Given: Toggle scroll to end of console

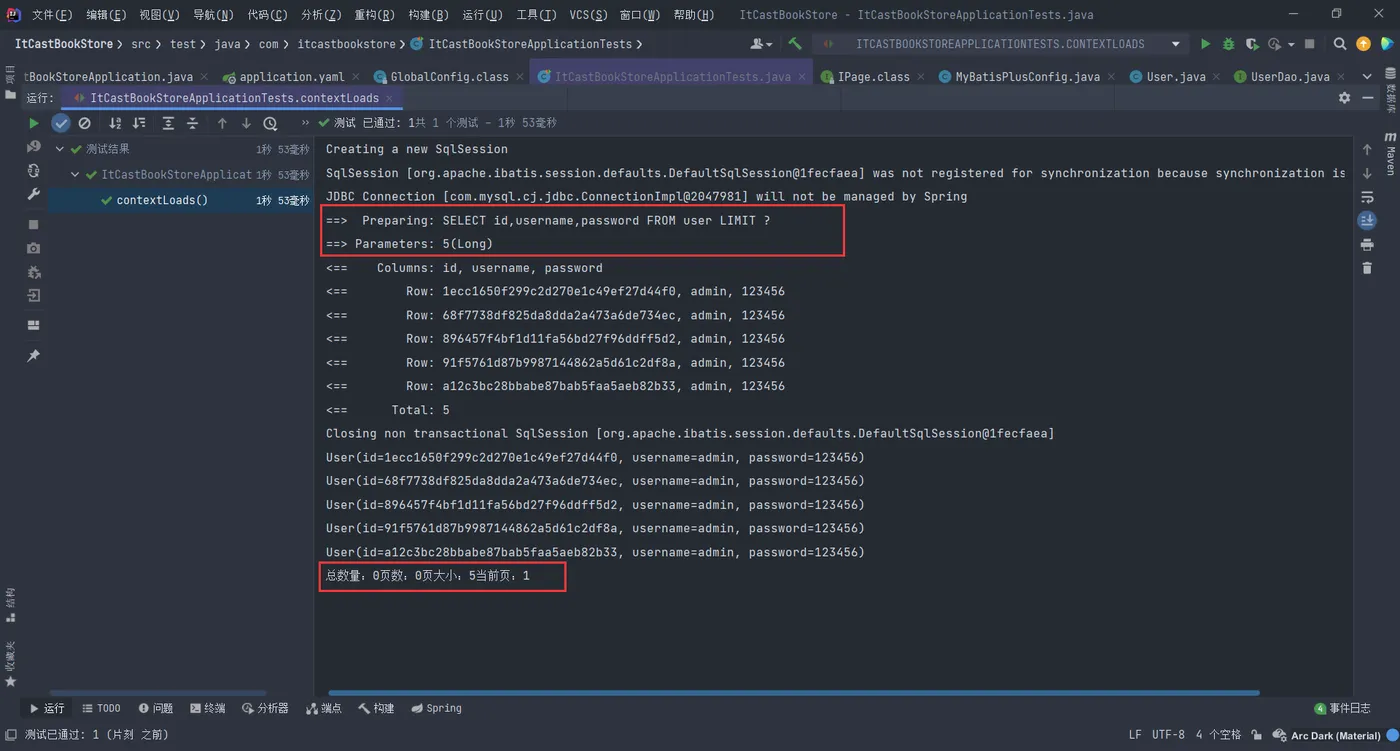Looking at the screenshot, I should [x=1367, y=220].
